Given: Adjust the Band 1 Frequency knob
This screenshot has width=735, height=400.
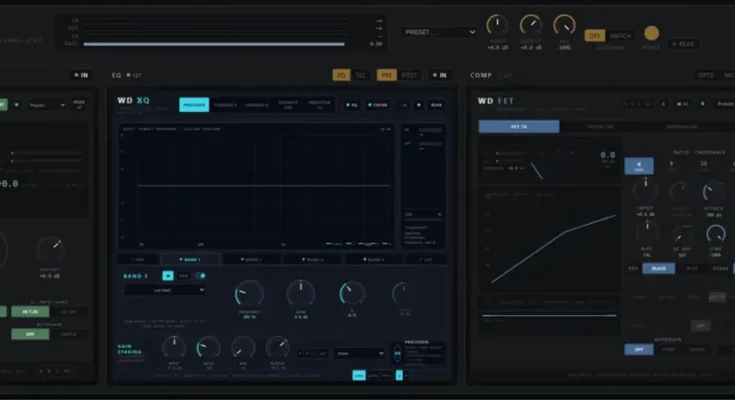Looking at the screenshot, I should [x=249, y=294].
